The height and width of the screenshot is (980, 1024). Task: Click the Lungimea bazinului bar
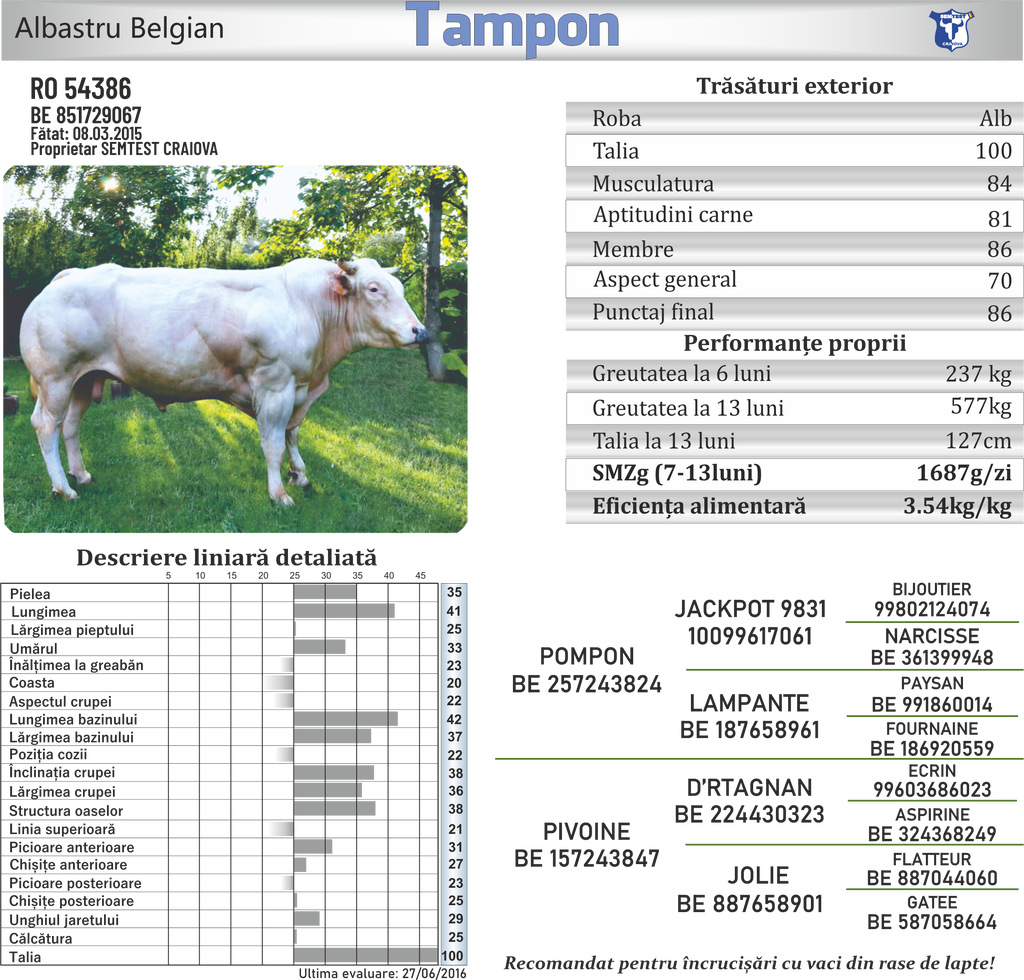coord(345,719)
